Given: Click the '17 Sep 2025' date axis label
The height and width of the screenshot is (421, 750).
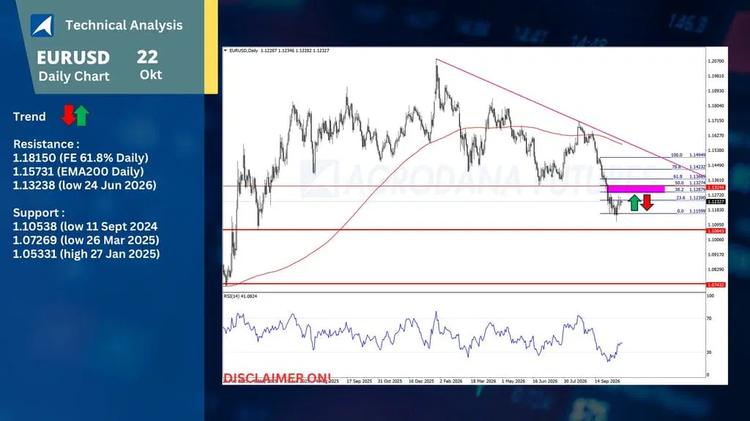Looking at the screenshot, I should 359,381.
